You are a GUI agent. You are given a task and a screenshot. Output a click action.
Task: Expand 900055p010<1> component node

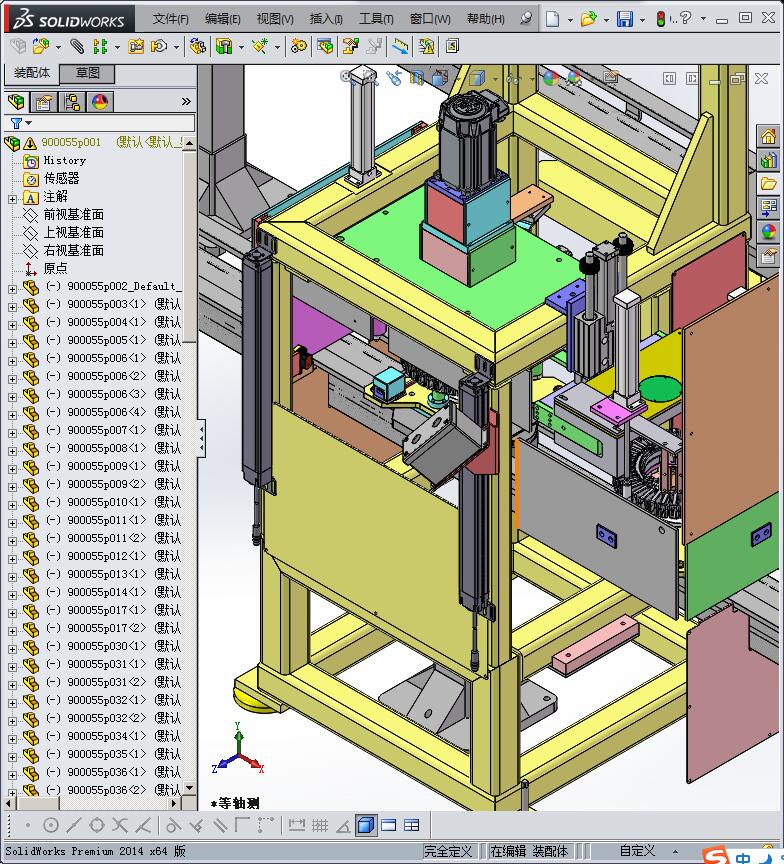click(x=12, y=505)
